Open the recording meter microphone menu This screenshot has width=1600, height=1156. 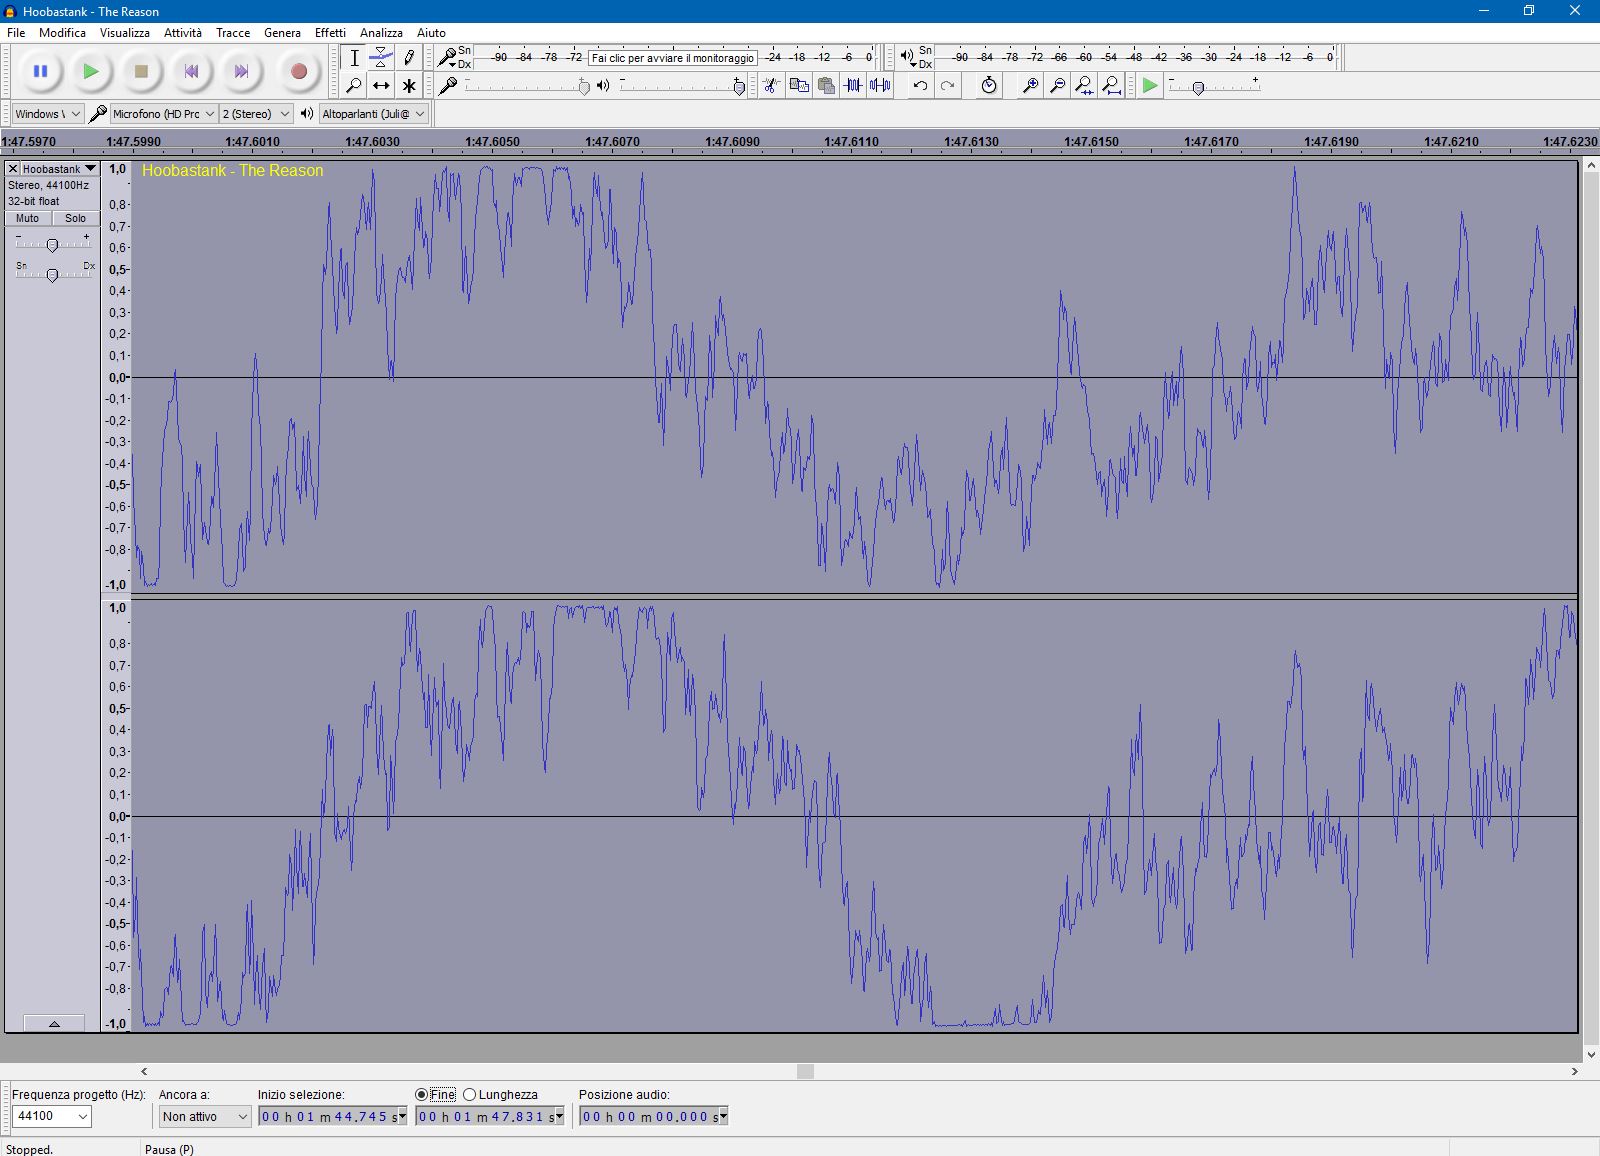coord(448,58)
